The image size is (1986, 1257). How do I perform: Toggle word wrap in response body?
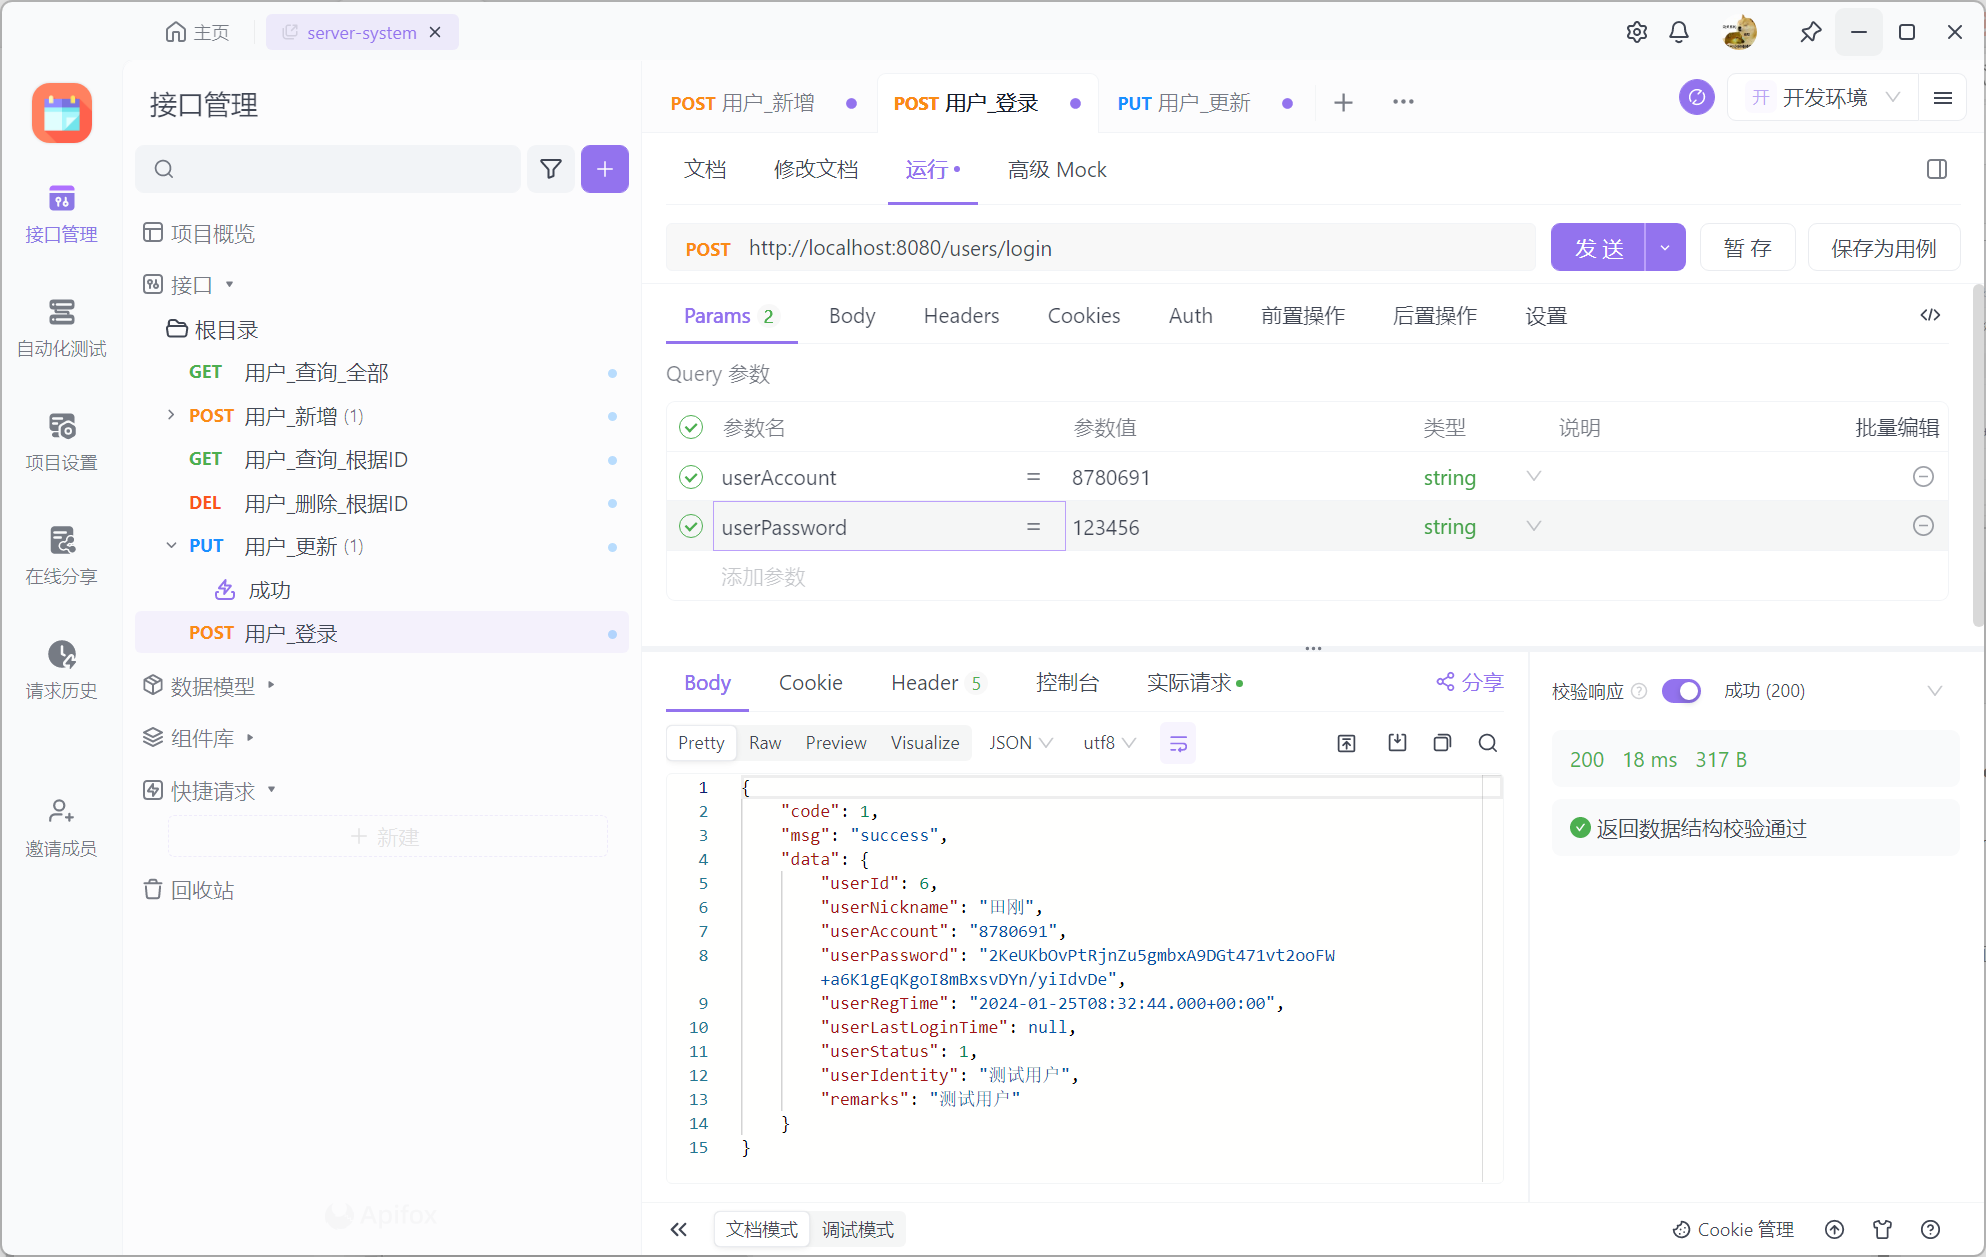click(1178, 743)
